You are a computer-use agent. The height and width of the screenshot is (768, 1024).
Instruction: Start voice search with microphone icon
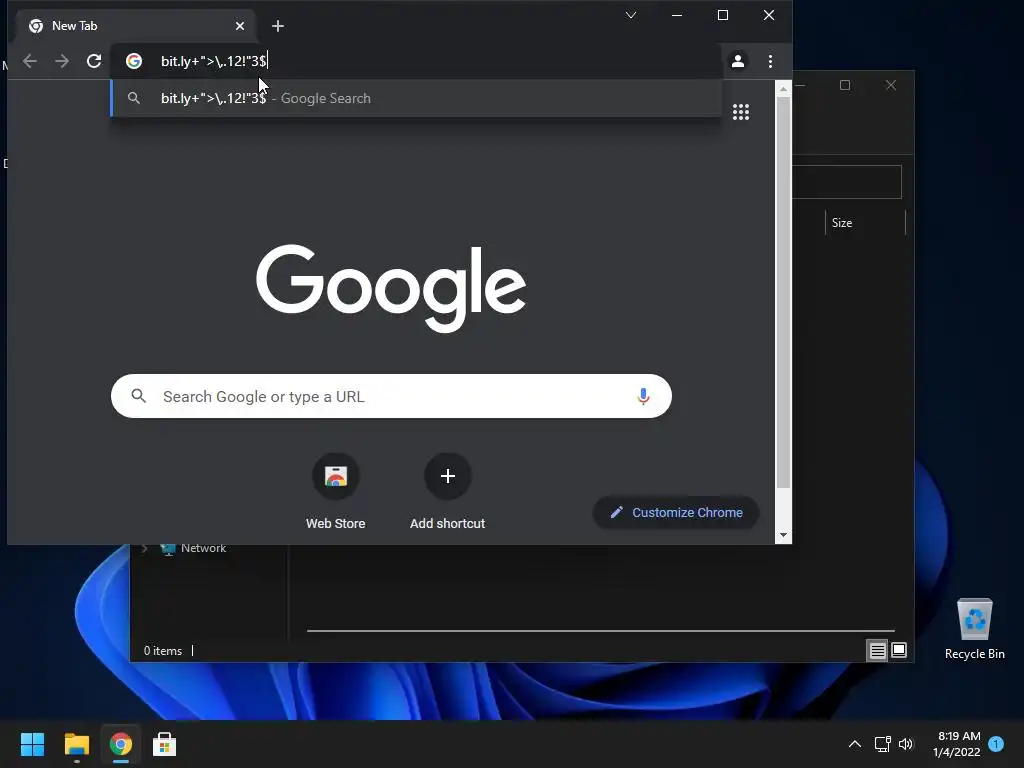click(x=643, y=396)
